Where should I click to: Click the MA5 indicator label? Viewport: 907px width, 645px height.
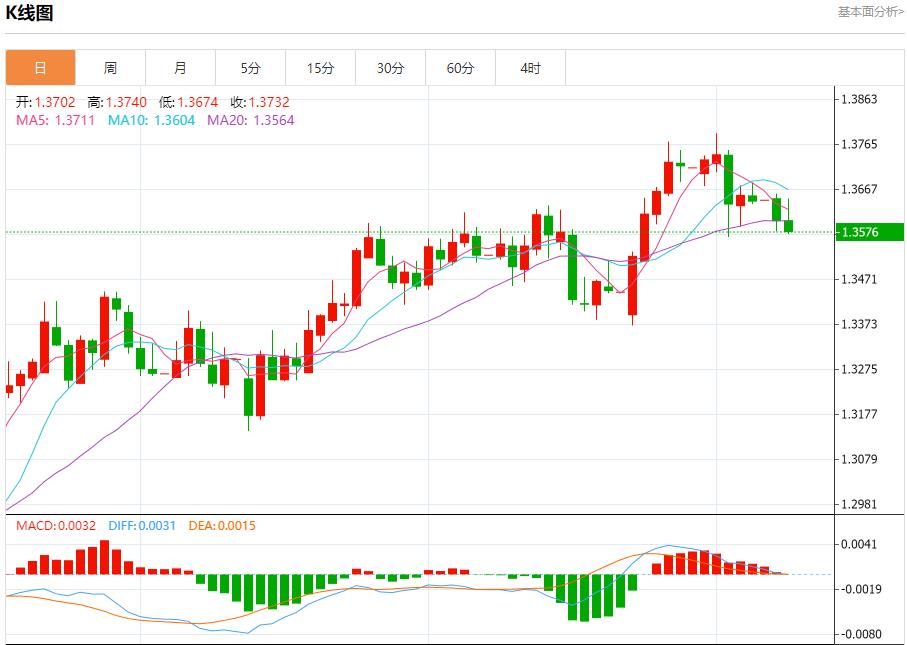(x=56, y=120)
